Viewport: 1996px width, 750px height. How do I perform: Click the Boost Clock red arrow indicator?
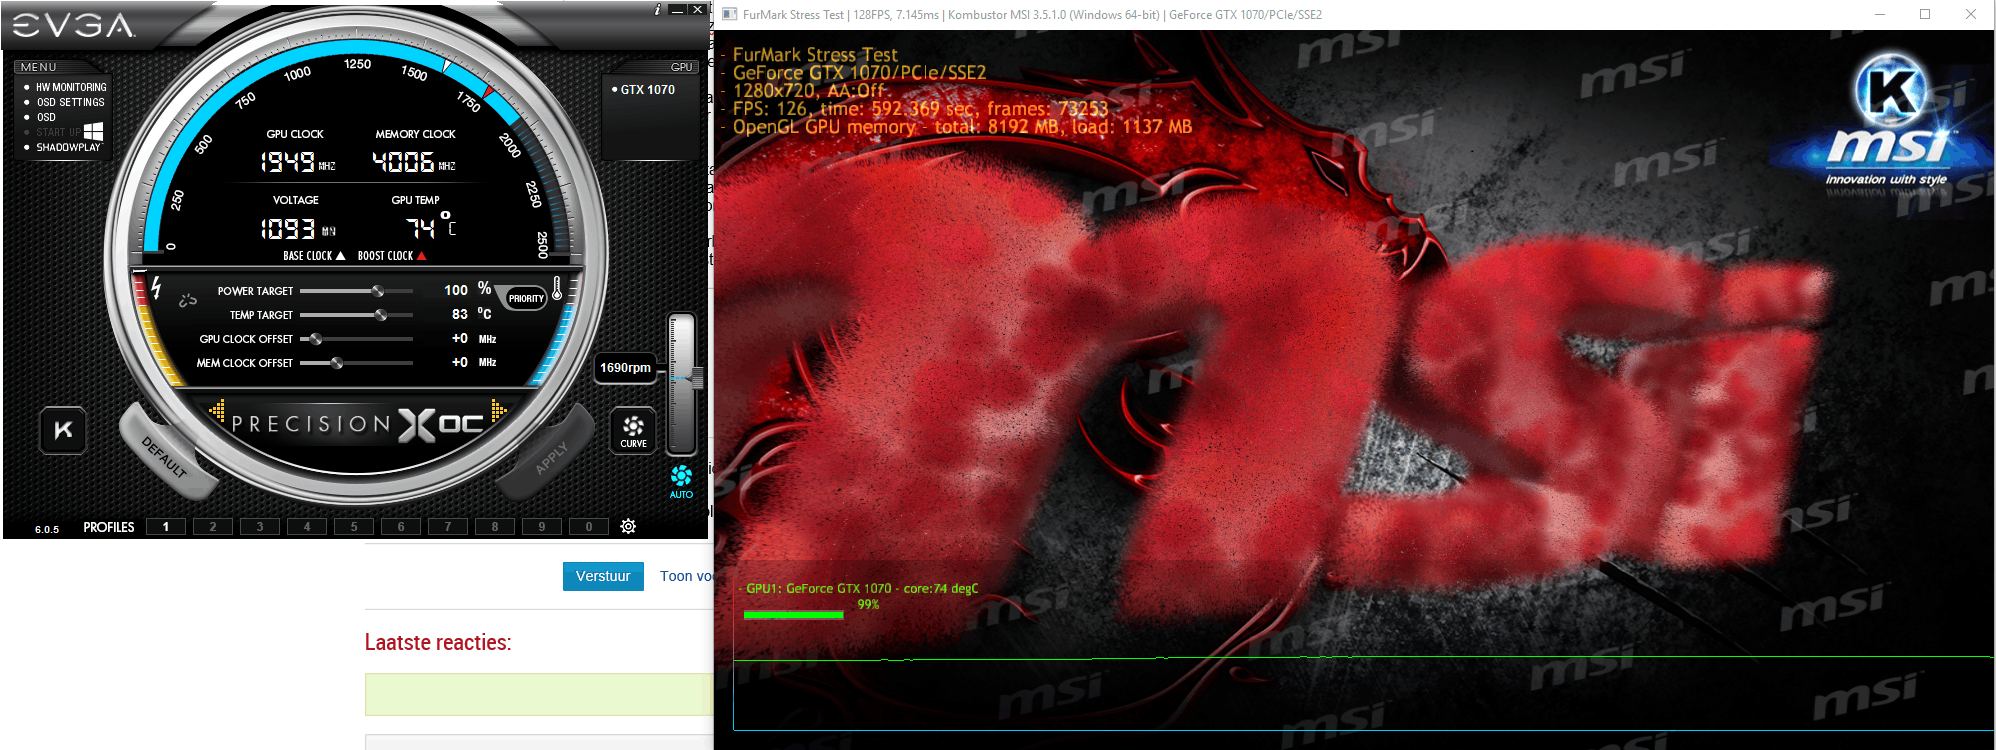pos(422,256)
